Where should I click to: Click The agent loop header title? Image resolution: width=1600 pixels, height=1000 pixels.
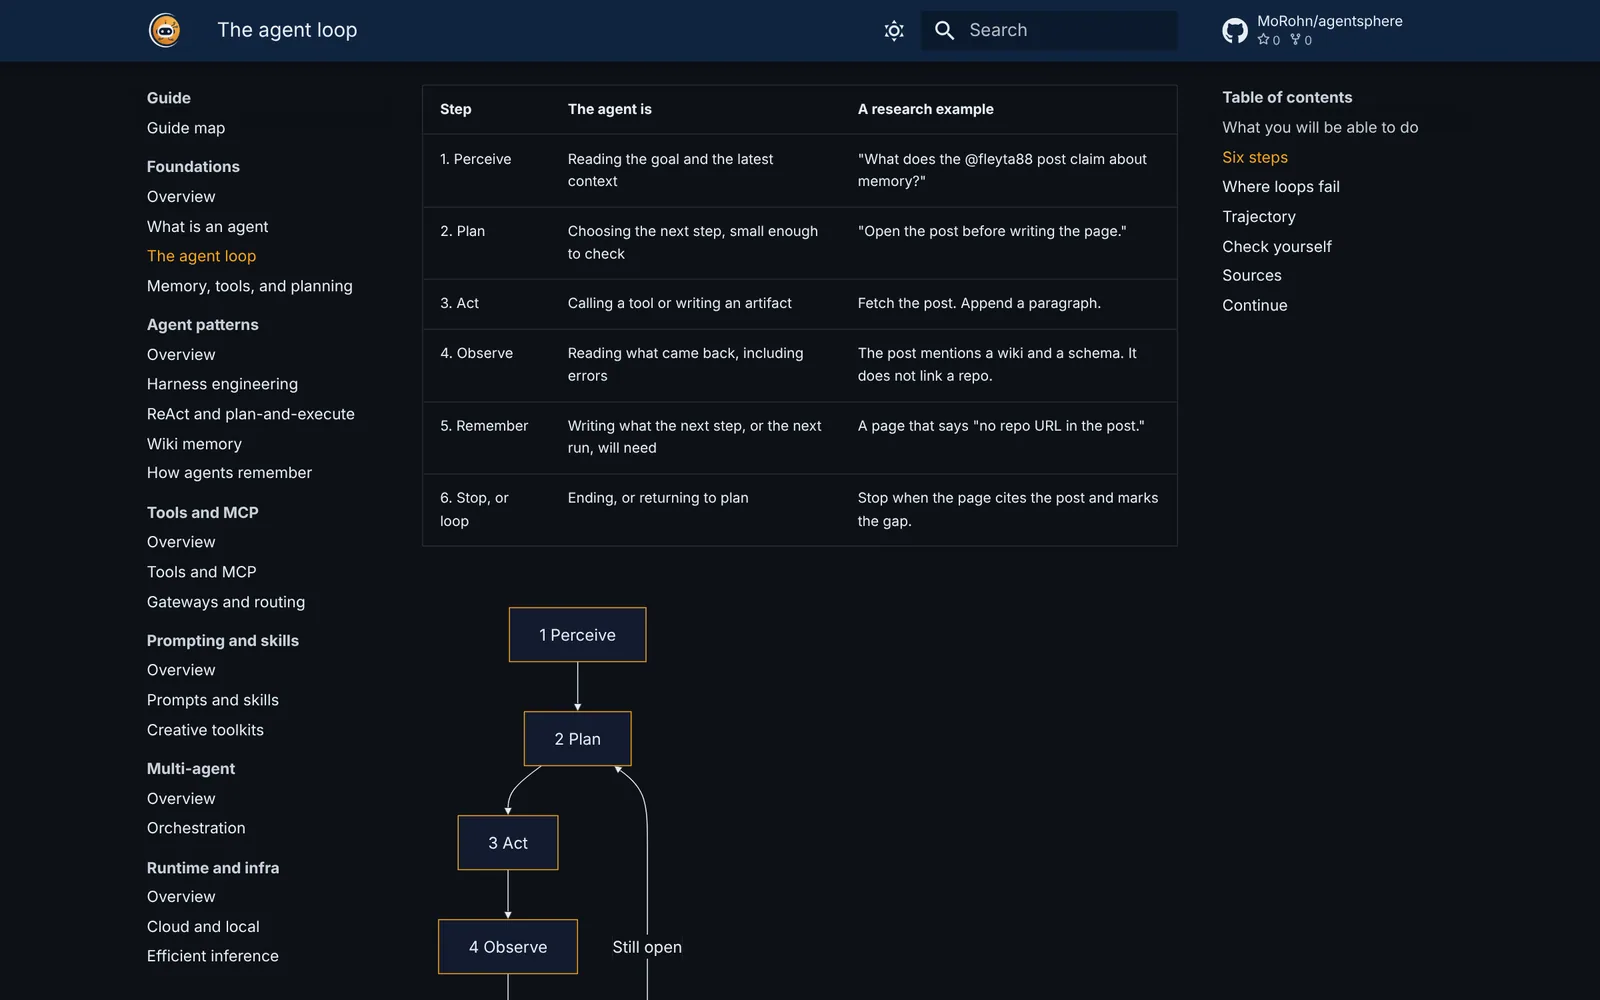pyautogui.click(x=287, y=30)
